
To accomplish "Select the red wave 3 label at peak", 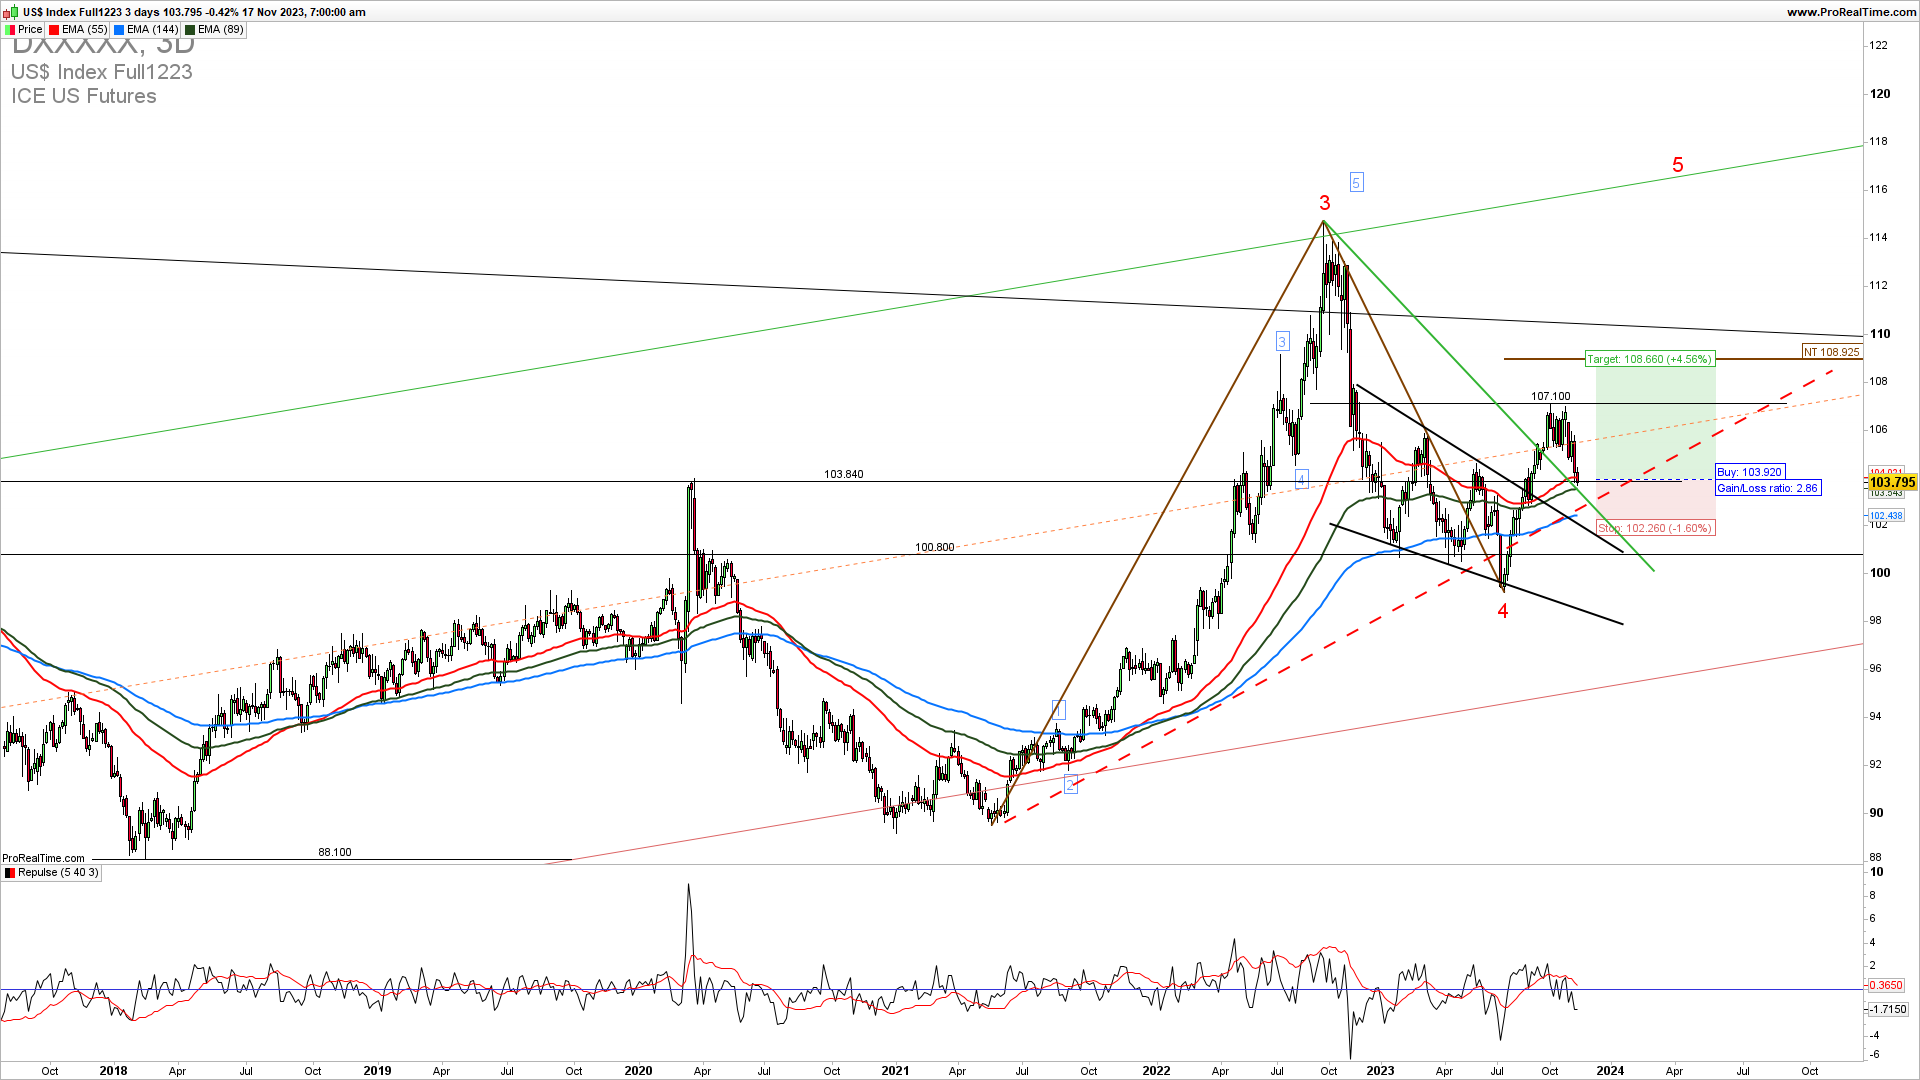I will [x=1325, y=203].
